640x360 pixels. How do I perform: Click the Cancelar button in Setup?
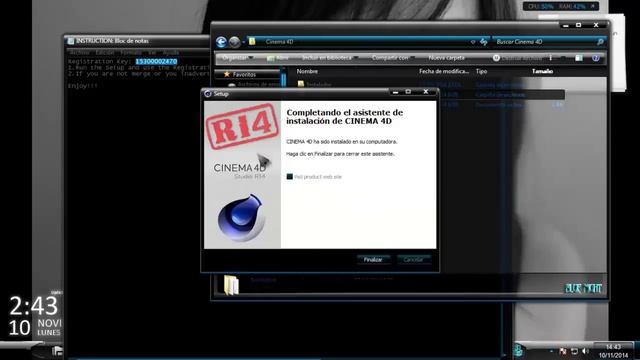click(413, 260)
